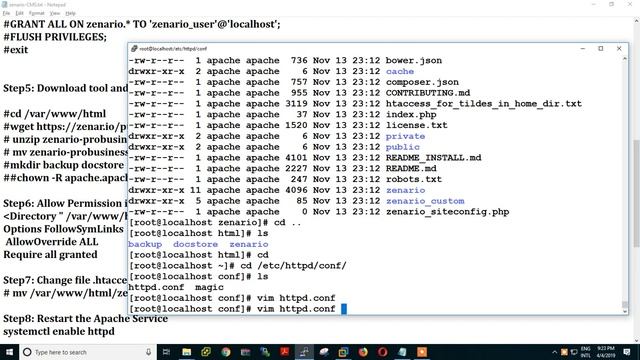Close the Notepad window
Viewport: 640px width, 360px height.
point(630,4)
